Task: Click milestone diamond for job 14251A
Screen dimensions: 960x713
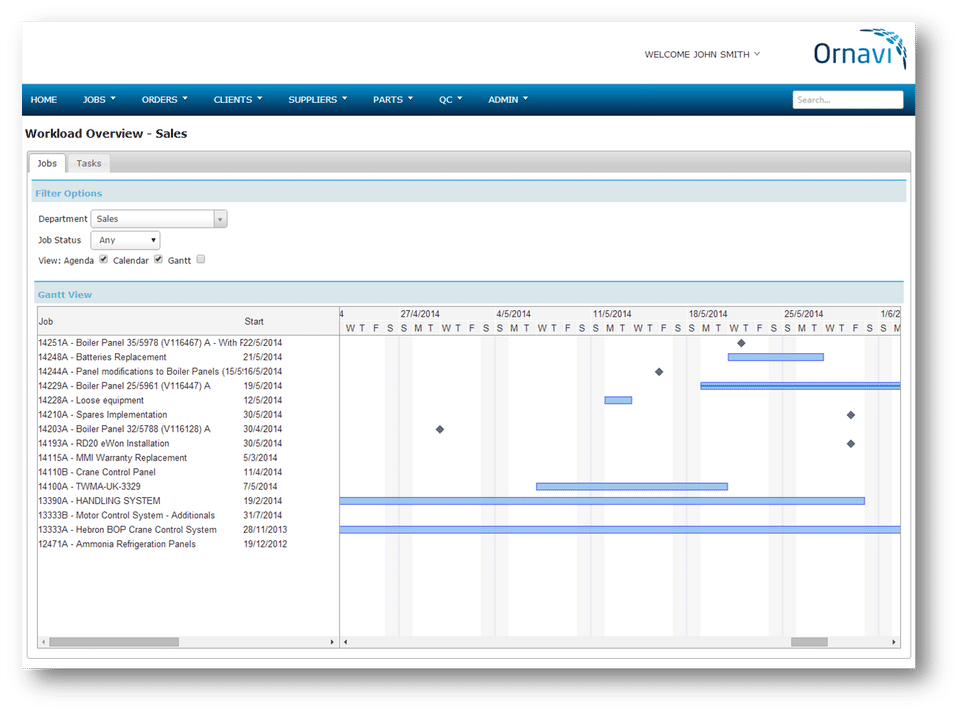Action: [x=741, y=343]
